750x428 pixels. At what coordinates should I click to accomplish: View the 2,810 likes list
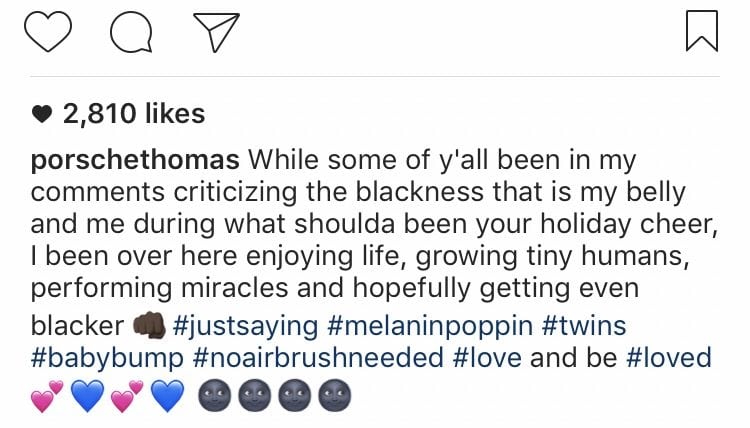tap(133, 114)
